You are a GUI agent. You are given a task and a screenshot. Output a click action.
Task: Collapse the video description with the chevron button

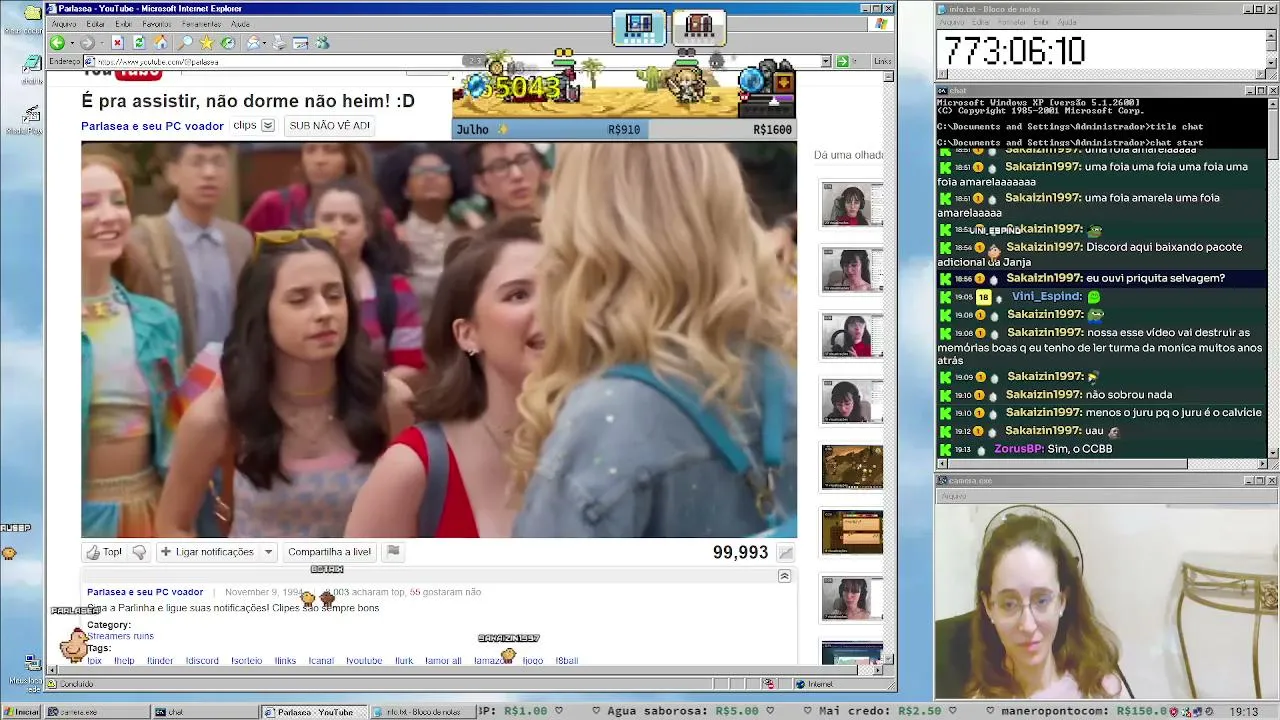(x=784, y=576)
